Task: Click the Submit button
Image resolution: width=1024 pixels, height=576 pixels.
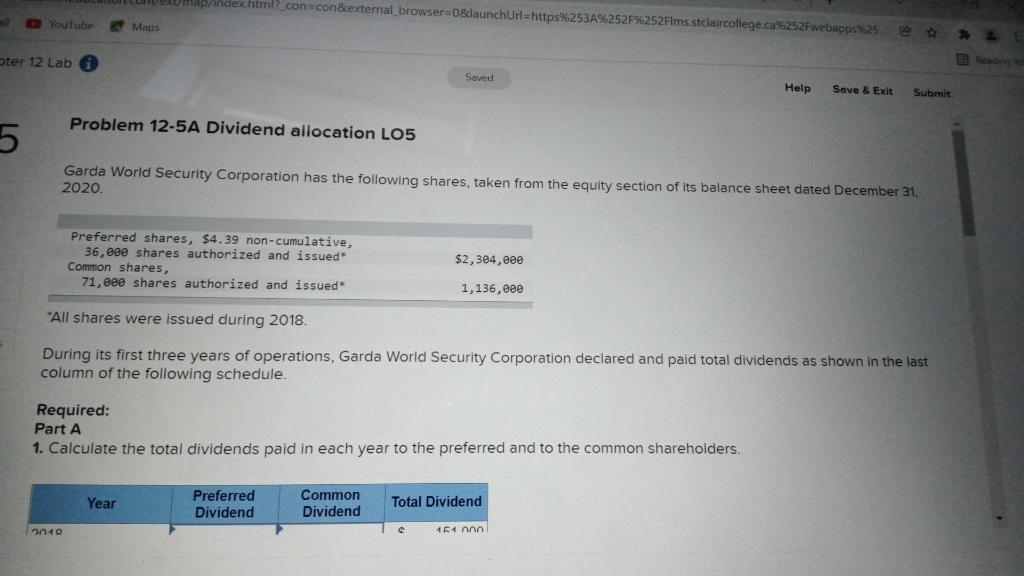Action: pyautogui.click(x=933, y=93)
